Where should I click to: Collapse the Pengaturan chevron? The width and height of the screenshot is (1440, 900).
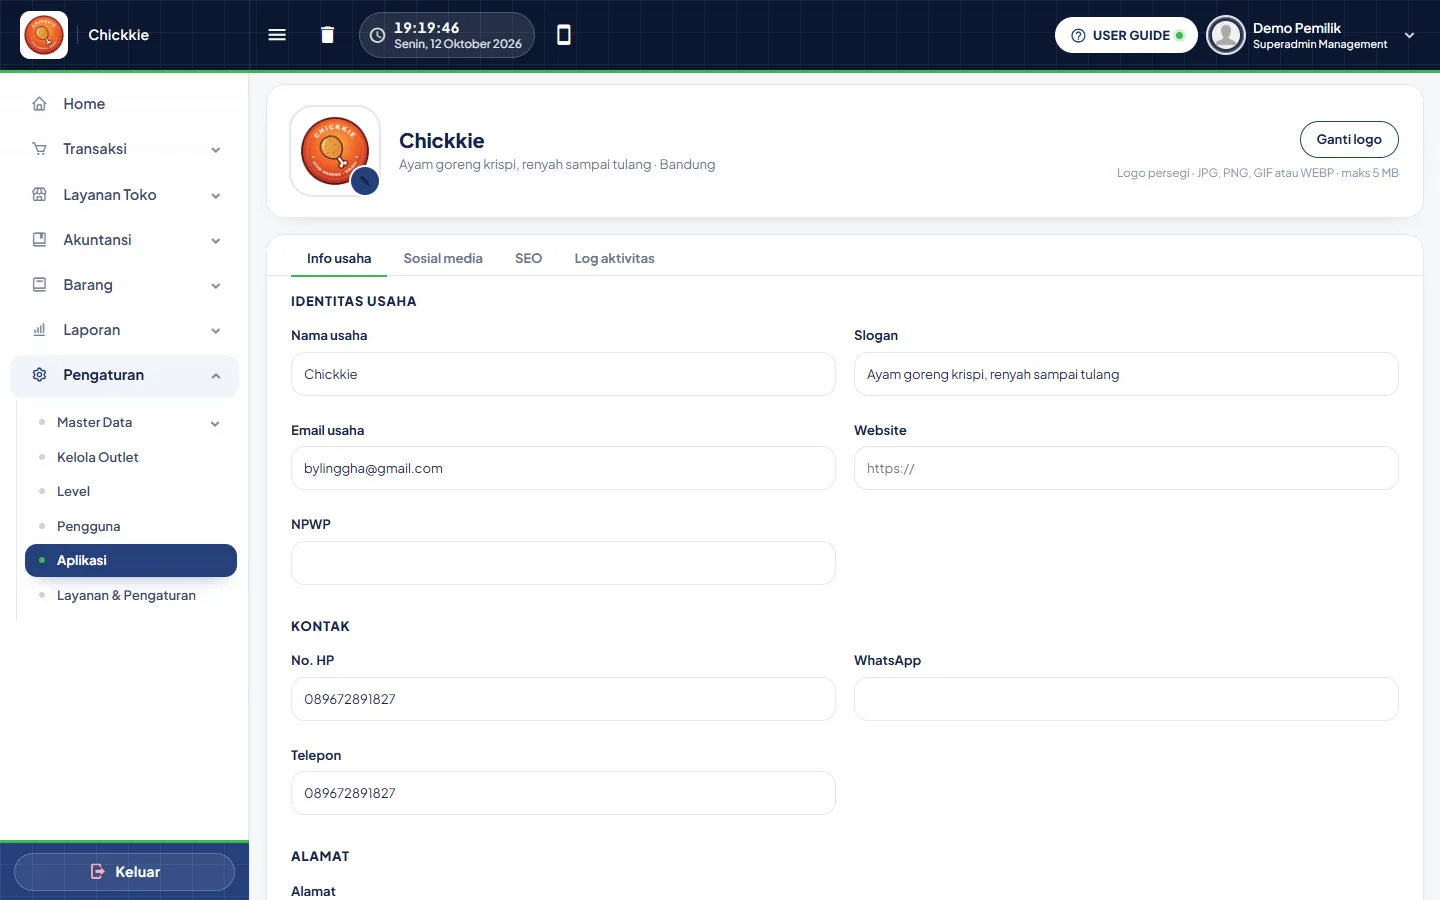click(216, 376)
